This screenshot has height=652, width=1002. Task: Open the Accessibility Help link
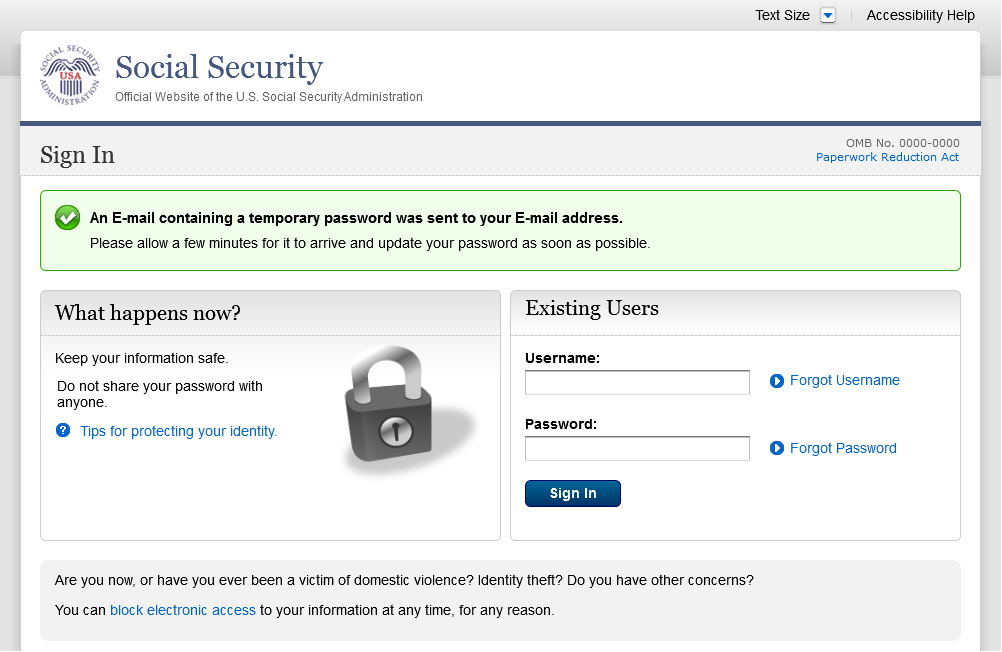click(x=920, y=15)
